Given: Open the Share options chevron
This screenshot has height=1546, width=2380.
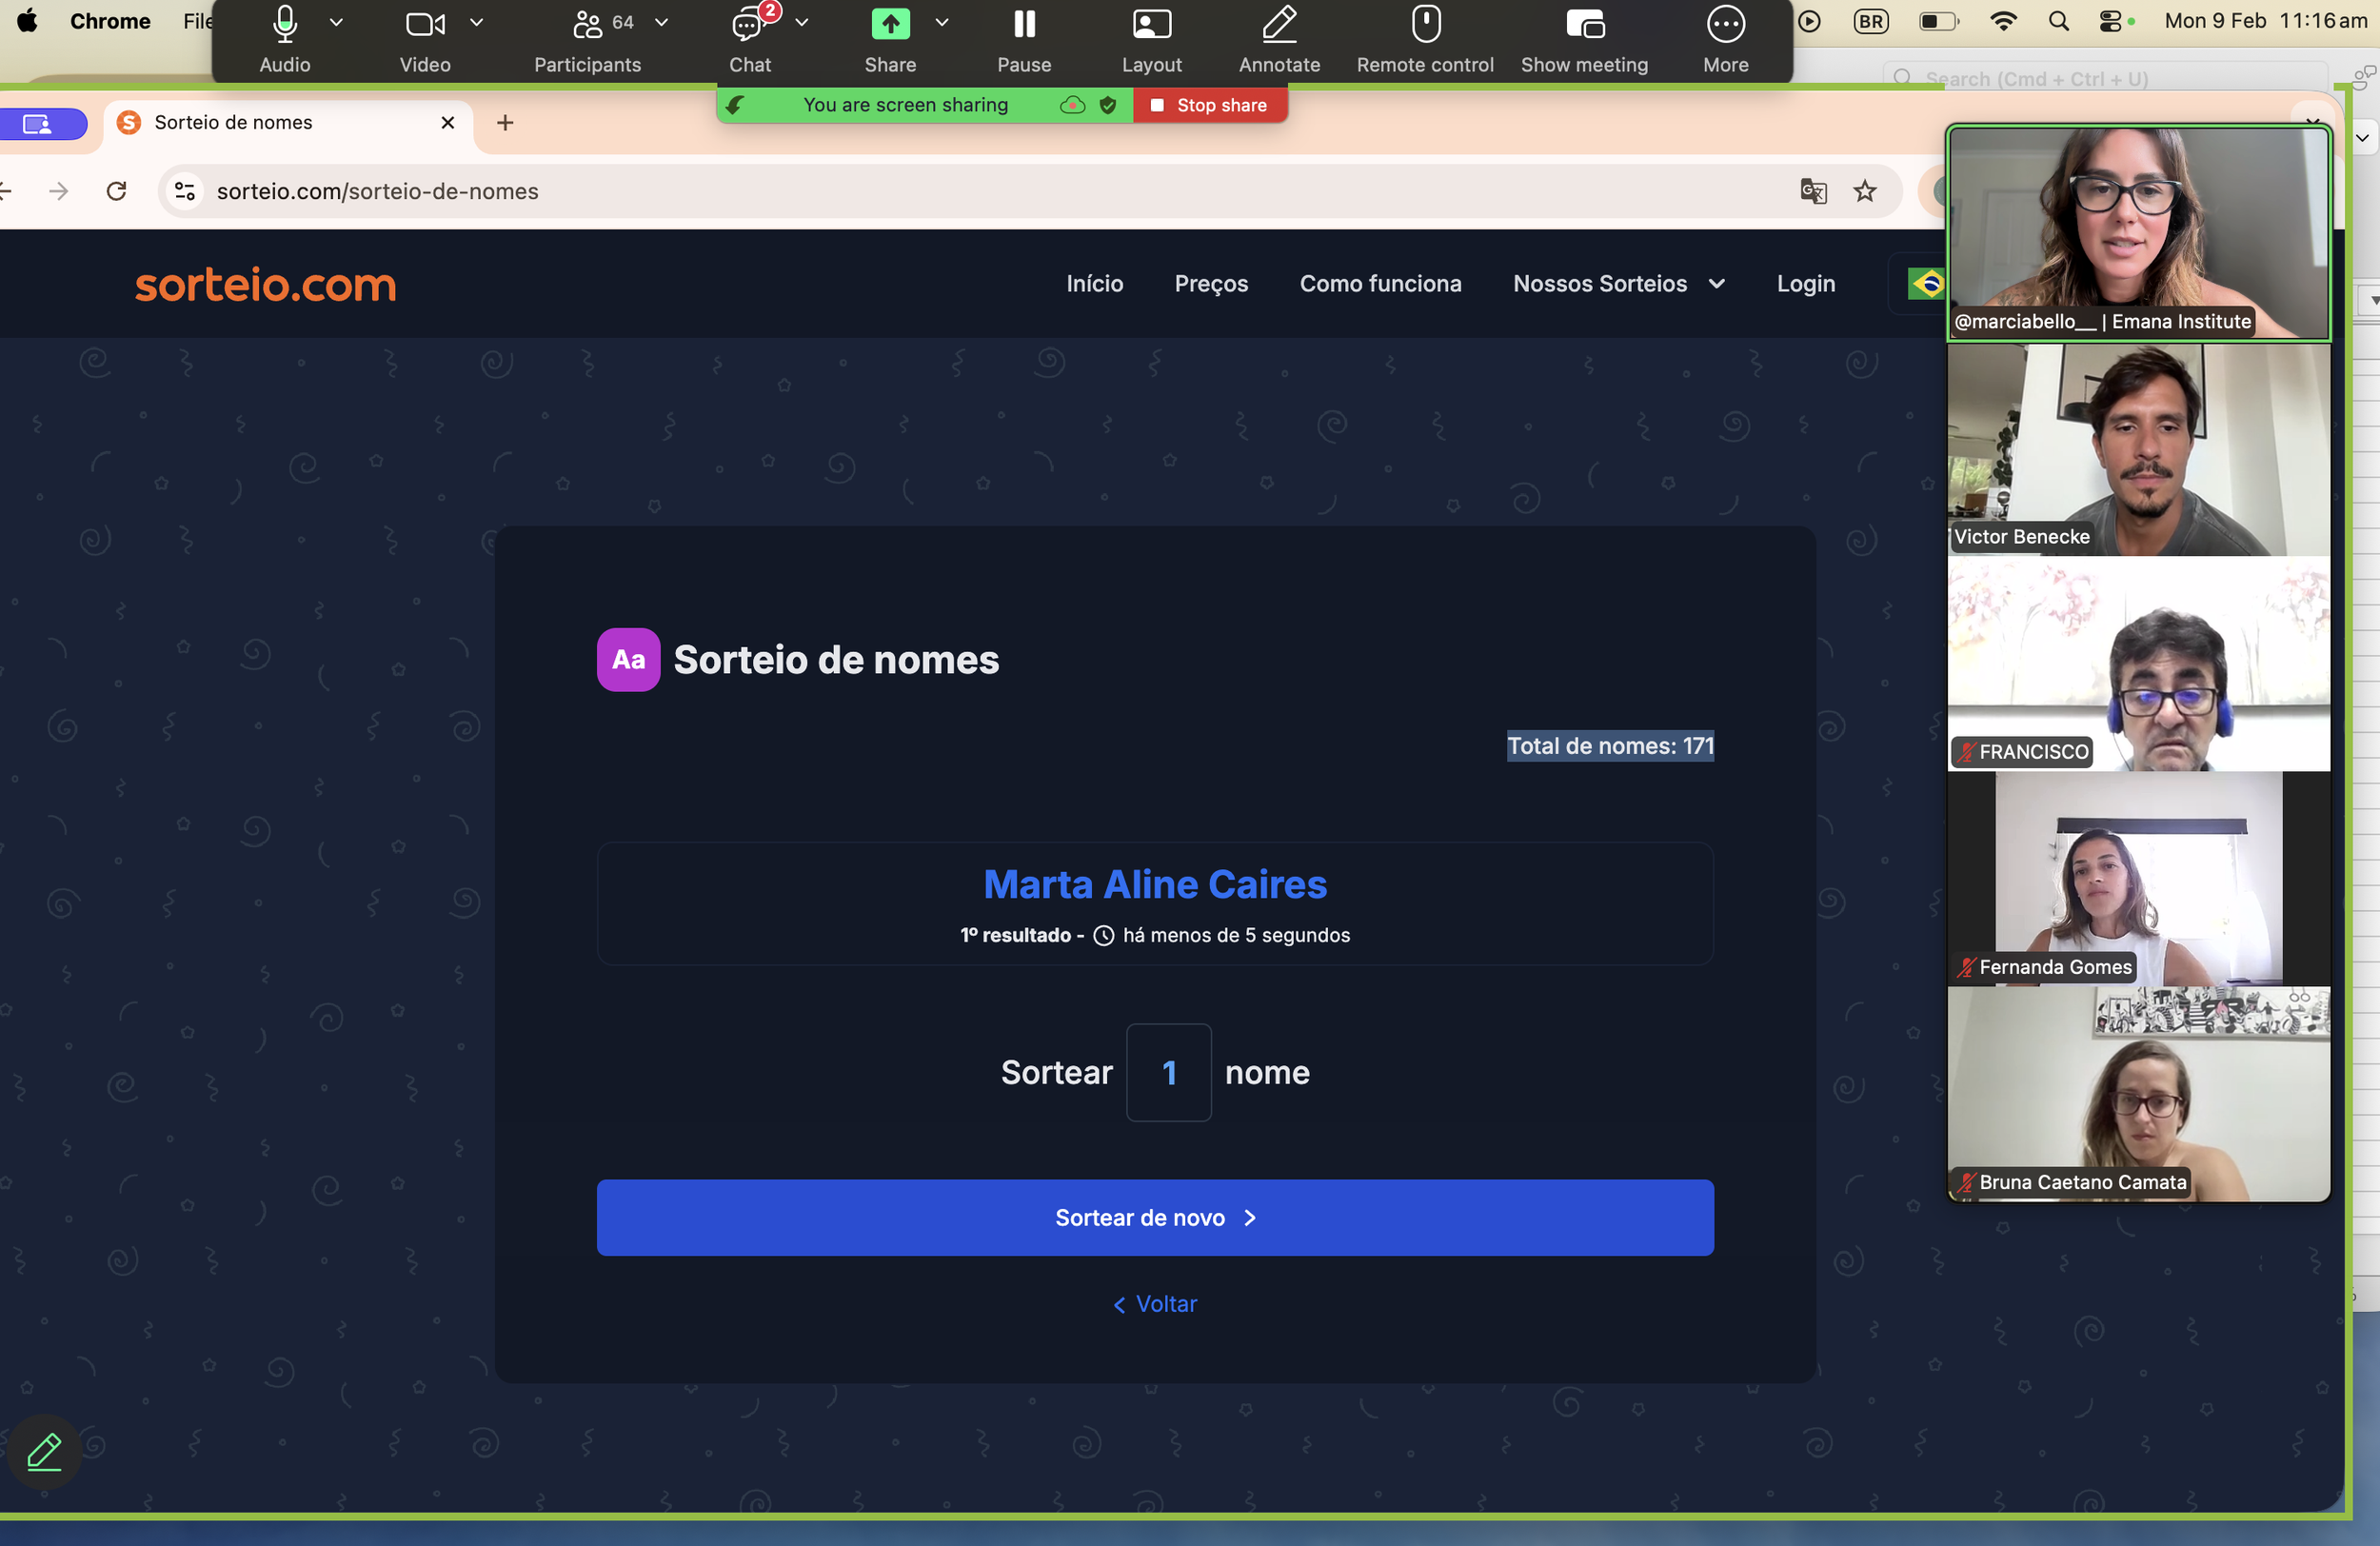Looking at the screenshot, I should point(941,22).
